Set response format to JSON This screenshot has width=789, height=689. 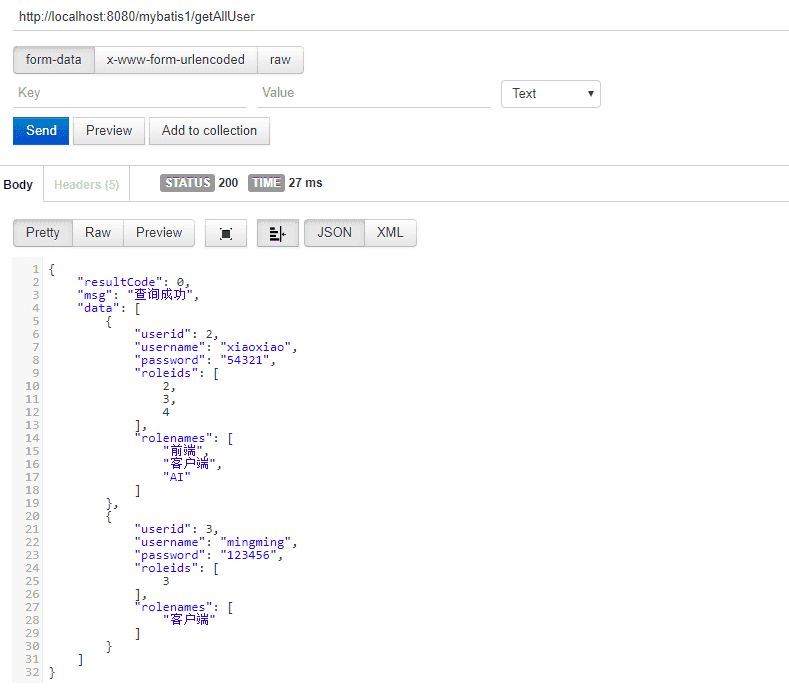(334, 233)
